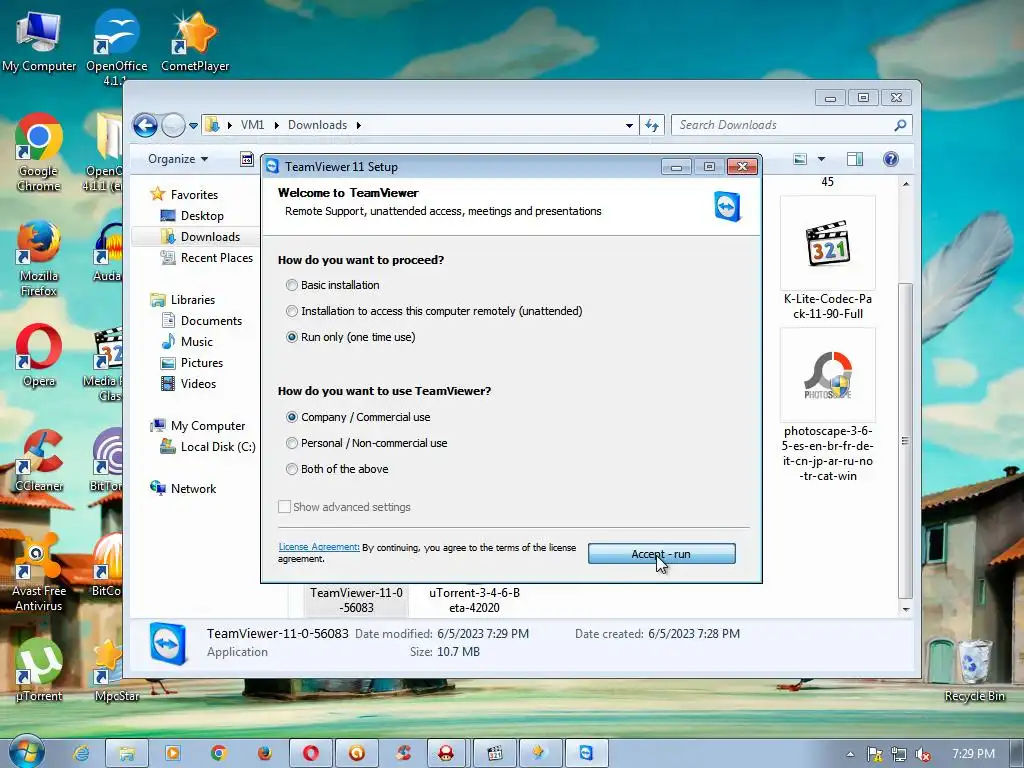Expand the address bar history dropdown
This screenshot has height=768, width=1024.
(629, 125)
